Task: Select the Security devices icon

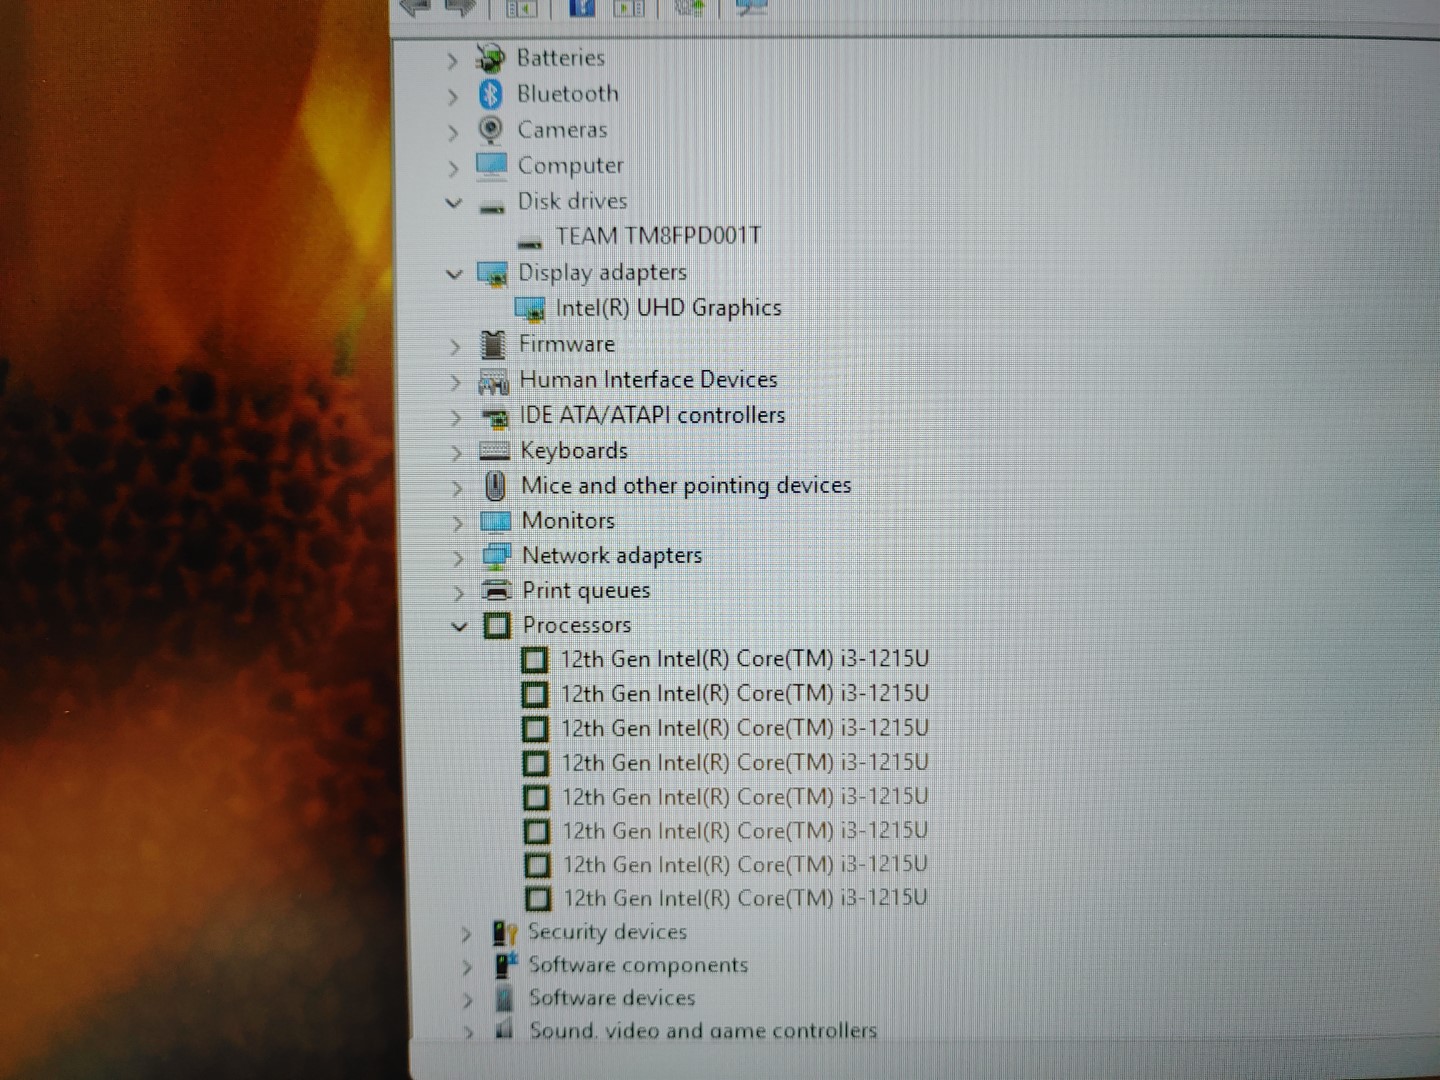Action: pos(504,933)
